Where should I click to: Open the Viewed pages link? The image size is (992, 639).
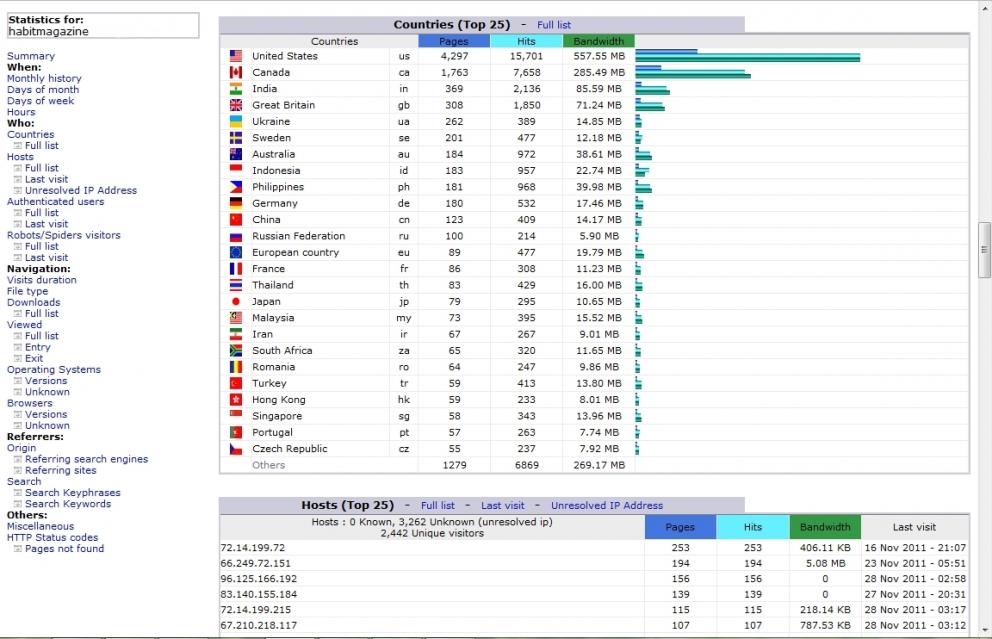coord(24,325)
